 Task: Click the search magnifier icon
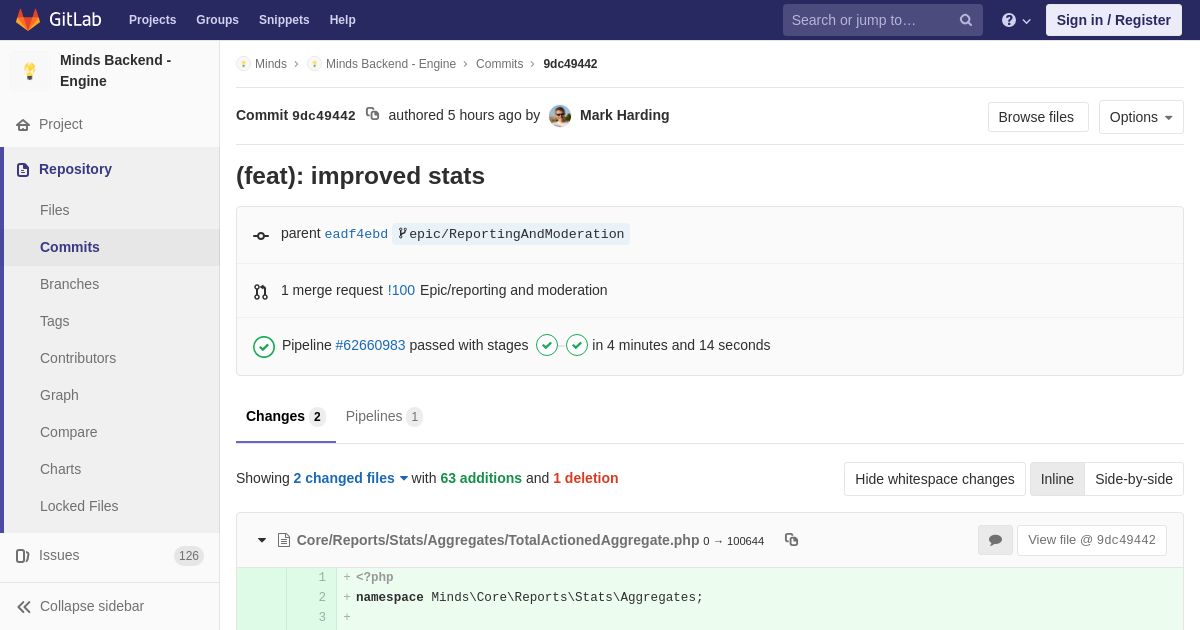(965, 20)
